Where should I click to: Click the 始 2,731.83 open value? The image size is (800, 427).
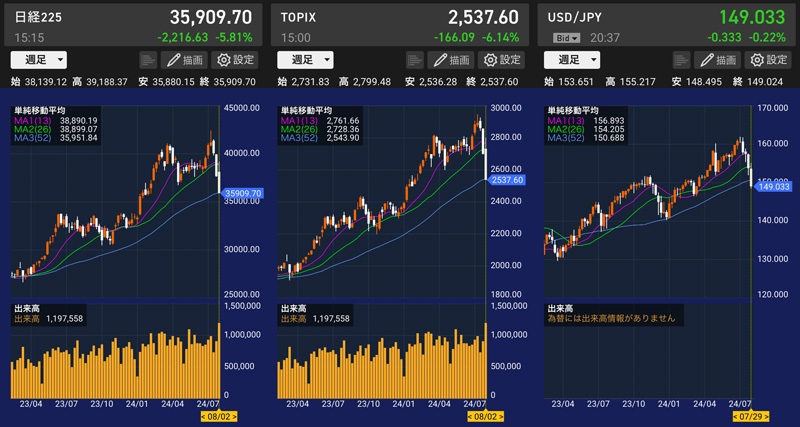303,82
